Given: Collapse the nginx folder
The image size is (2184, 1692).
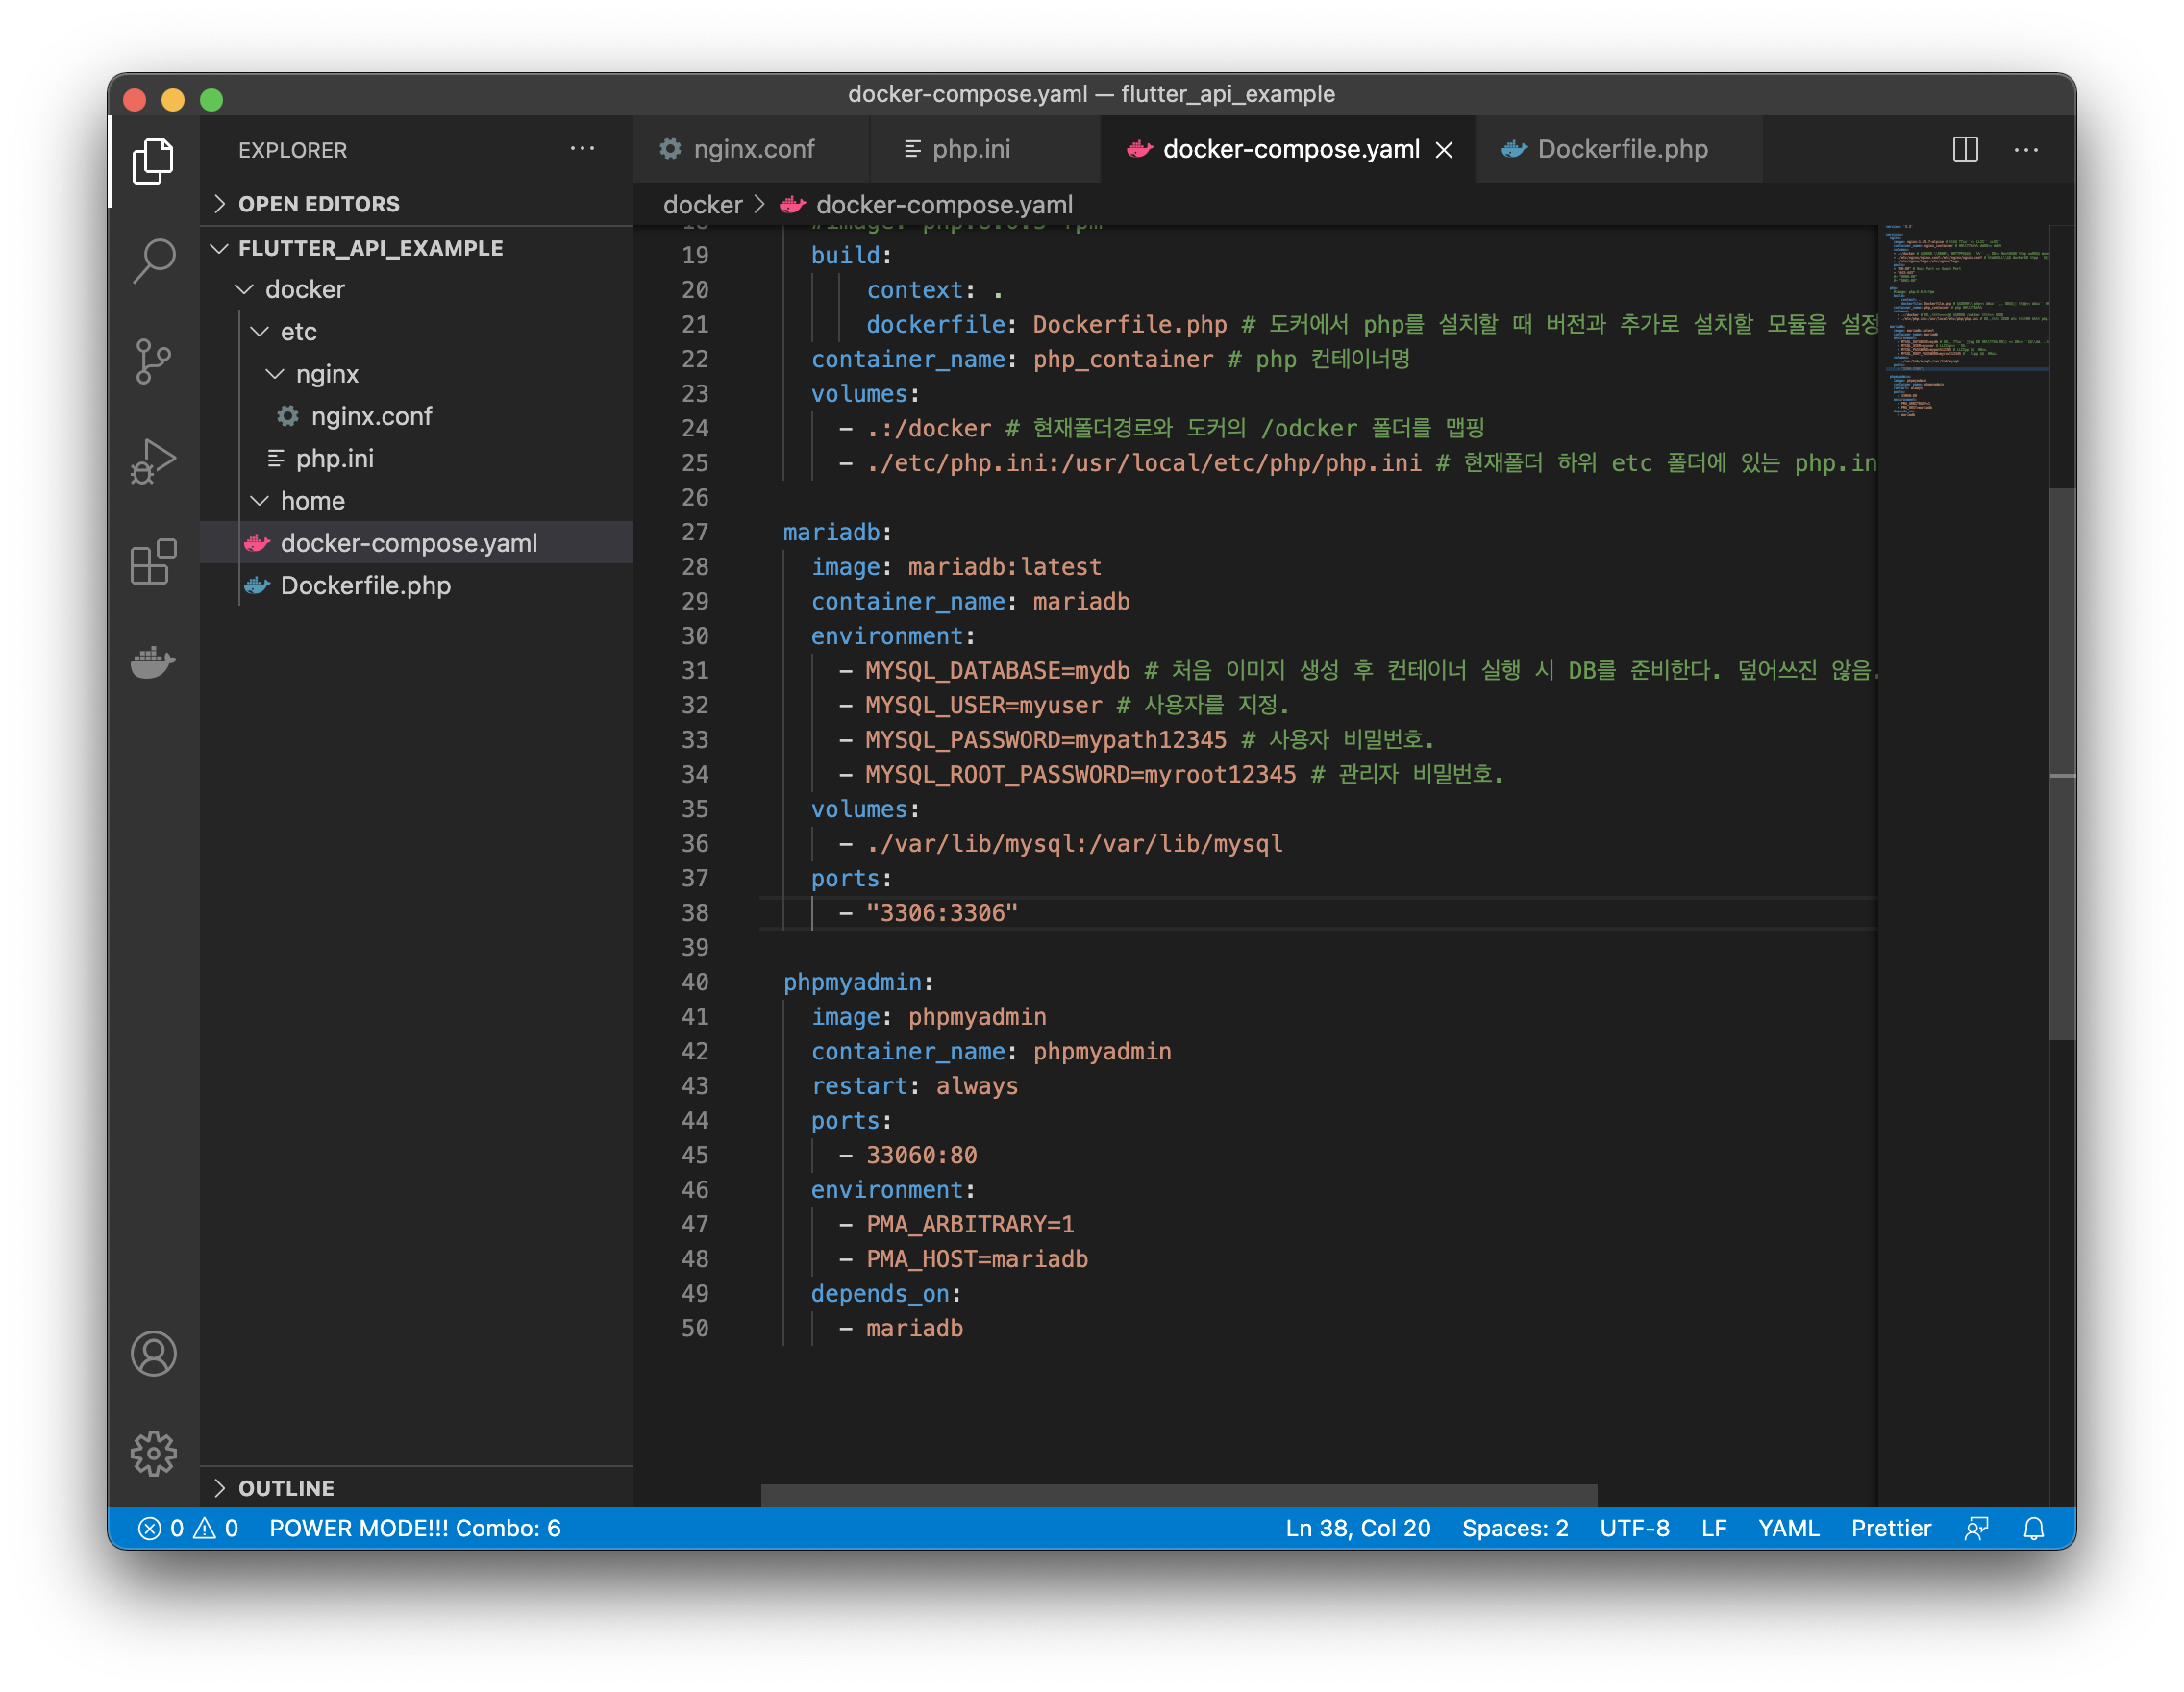Looking at the screenshot, I should [x=326, y=374].
